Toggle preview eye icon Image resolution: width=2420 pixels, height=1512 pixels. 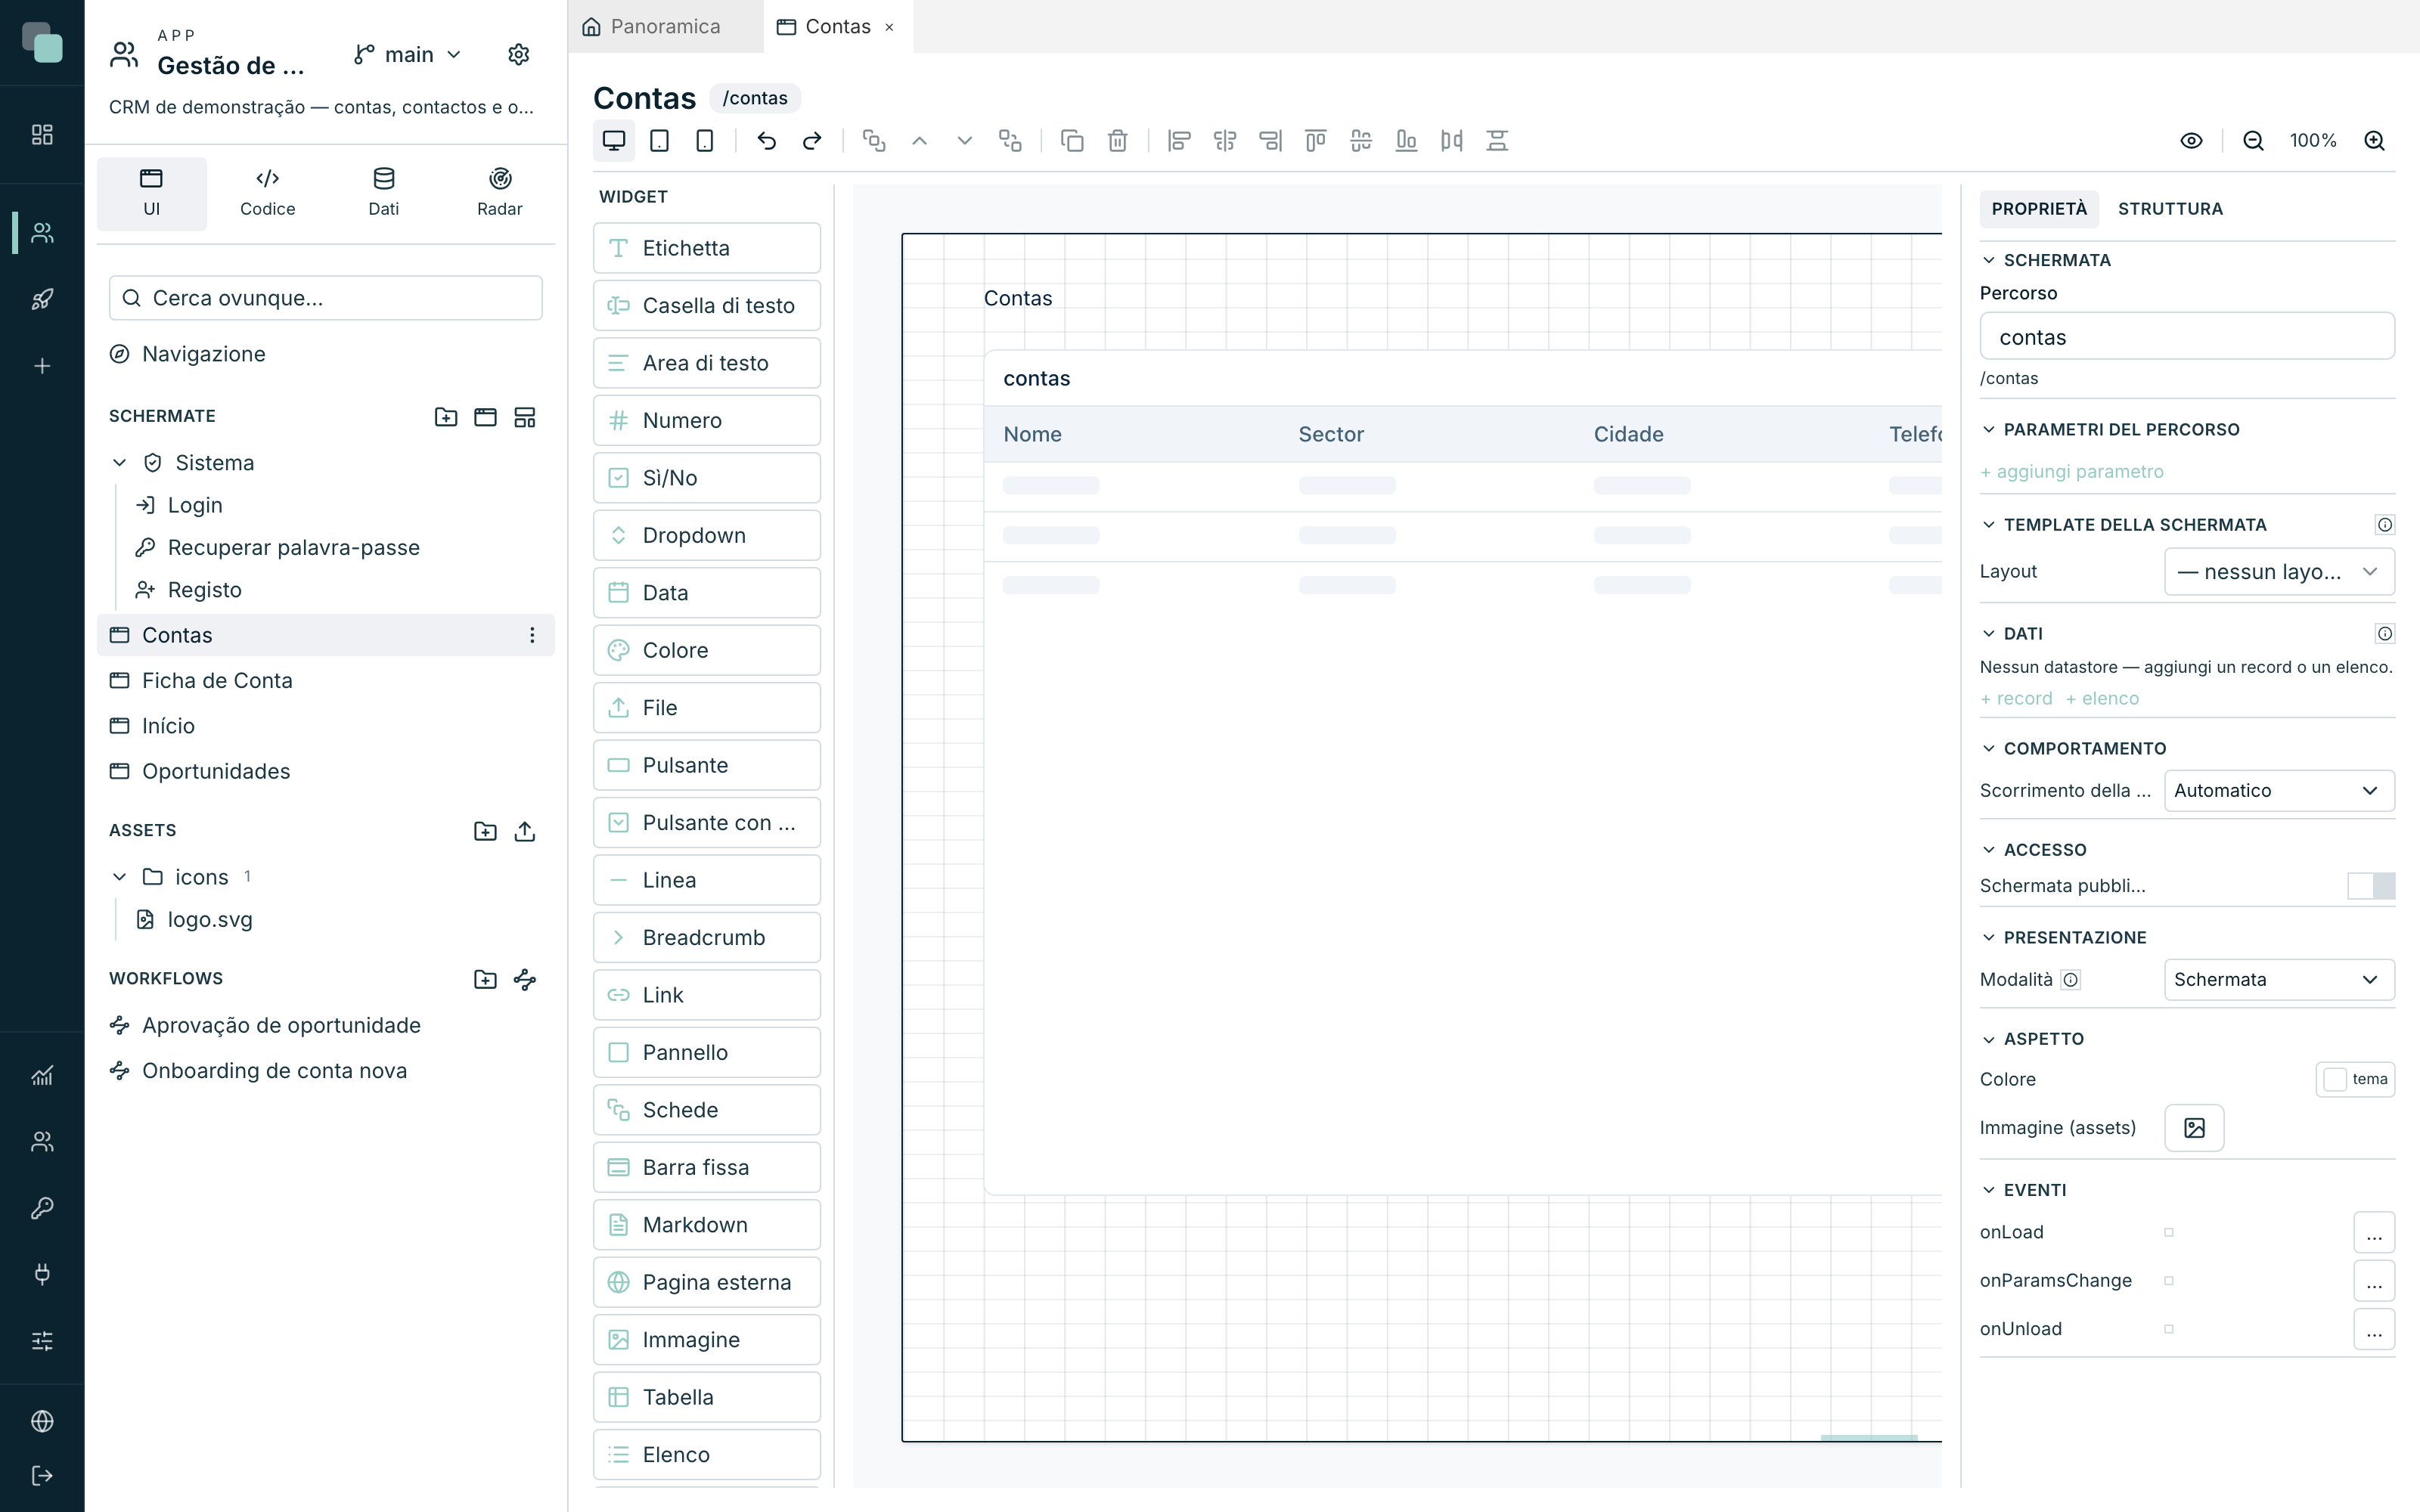click(x=2191, y=141)
